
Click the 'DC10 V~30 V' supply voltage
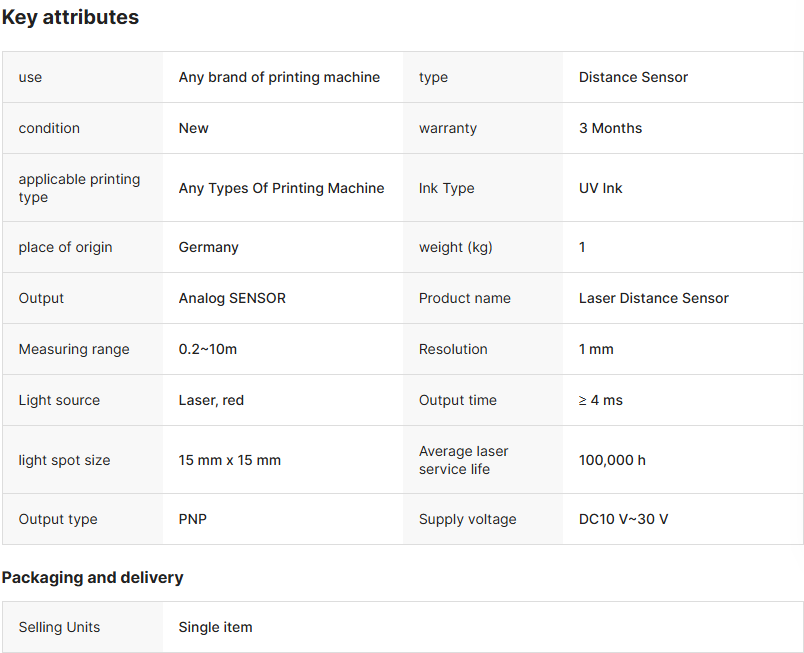point(623,519)
